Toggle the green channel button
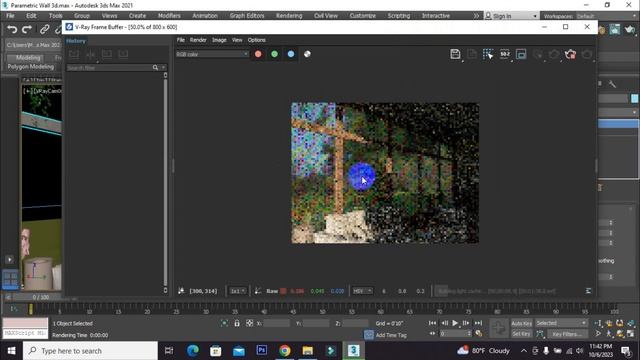640x360 pixels. [274, 54]
